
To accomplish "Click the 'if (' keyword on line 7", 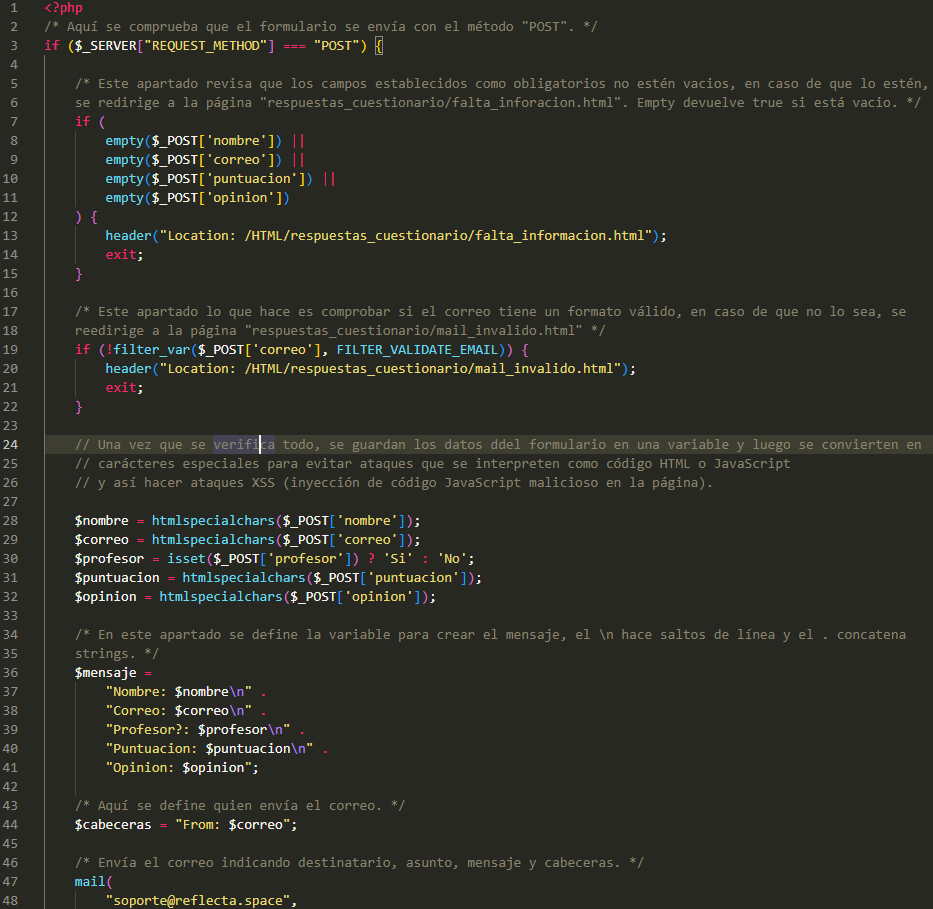I will pyautogui.click(x=90, y=122).
